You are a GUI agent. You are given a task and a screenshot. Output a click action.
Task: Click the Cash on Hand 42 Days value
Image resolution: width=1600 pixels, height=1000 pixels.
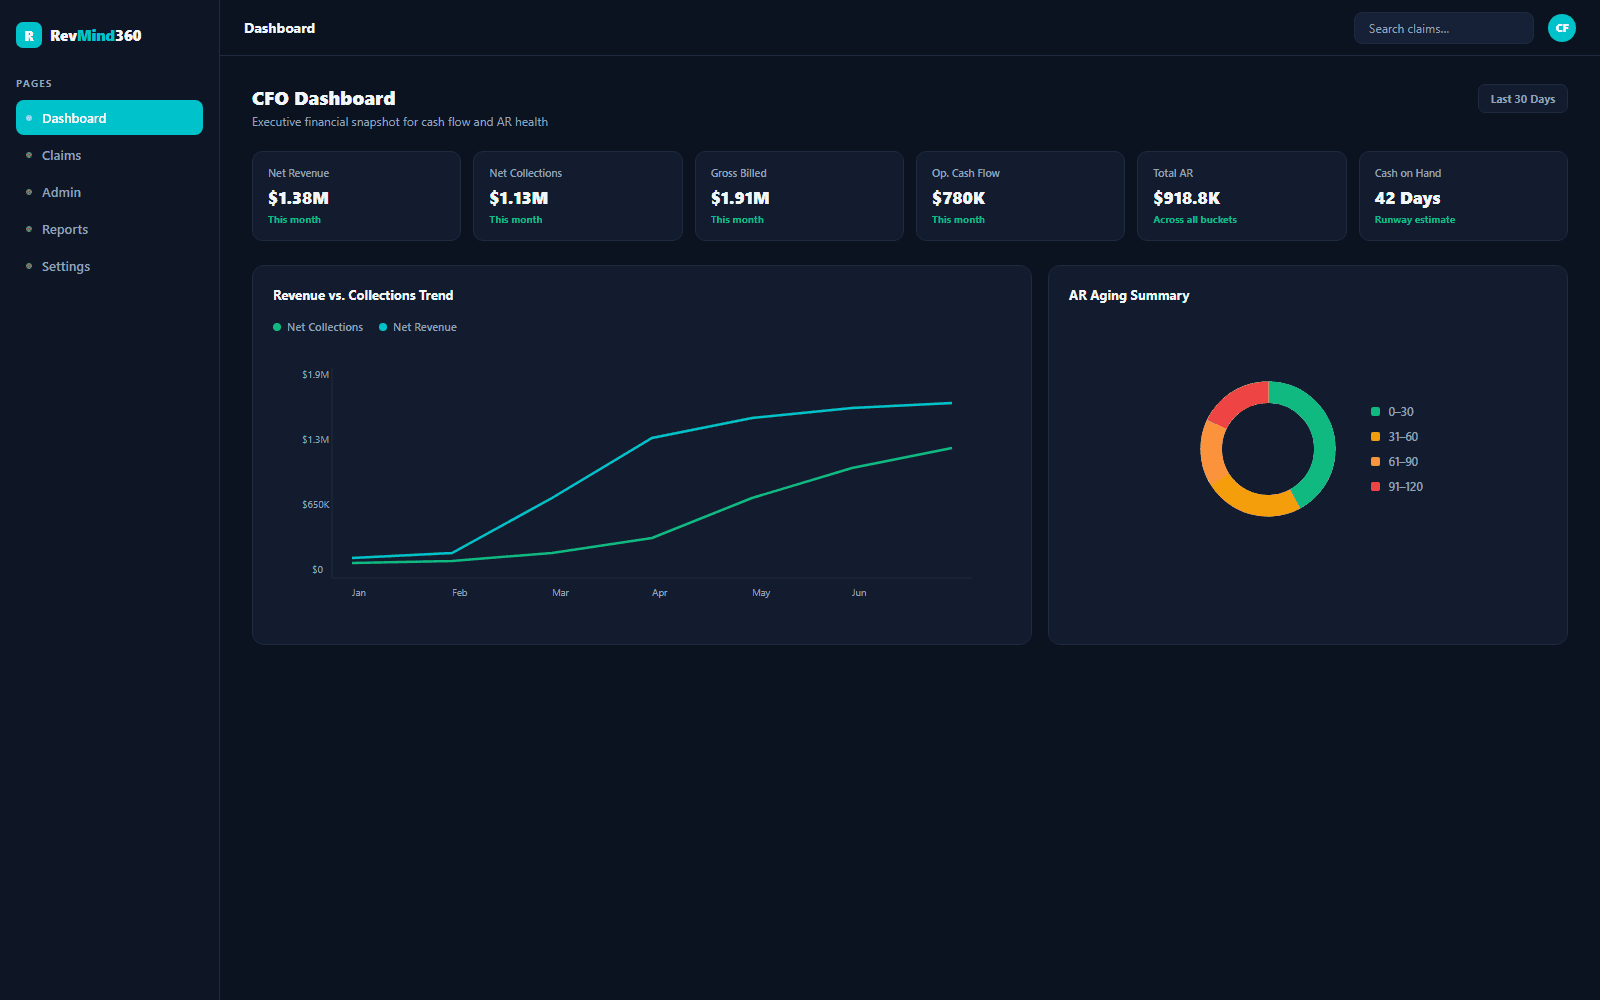coord(1407,198)
